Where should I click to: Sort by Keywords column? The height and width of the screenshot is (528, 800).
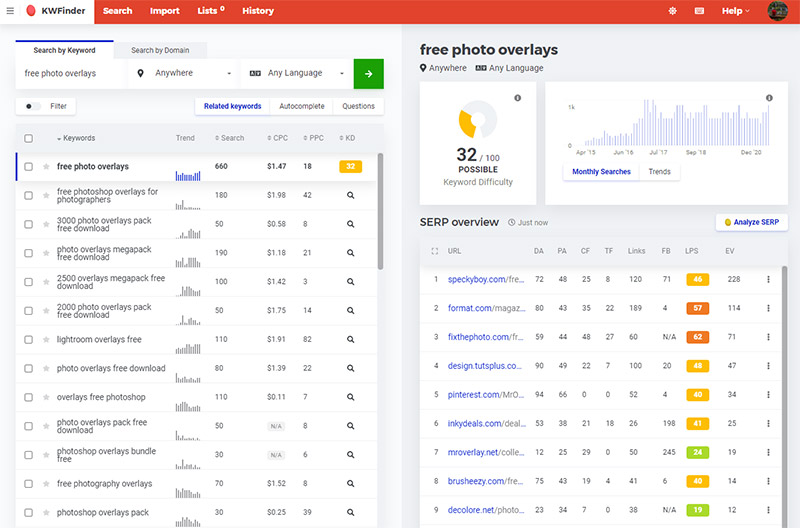click(x=76, y=138)
